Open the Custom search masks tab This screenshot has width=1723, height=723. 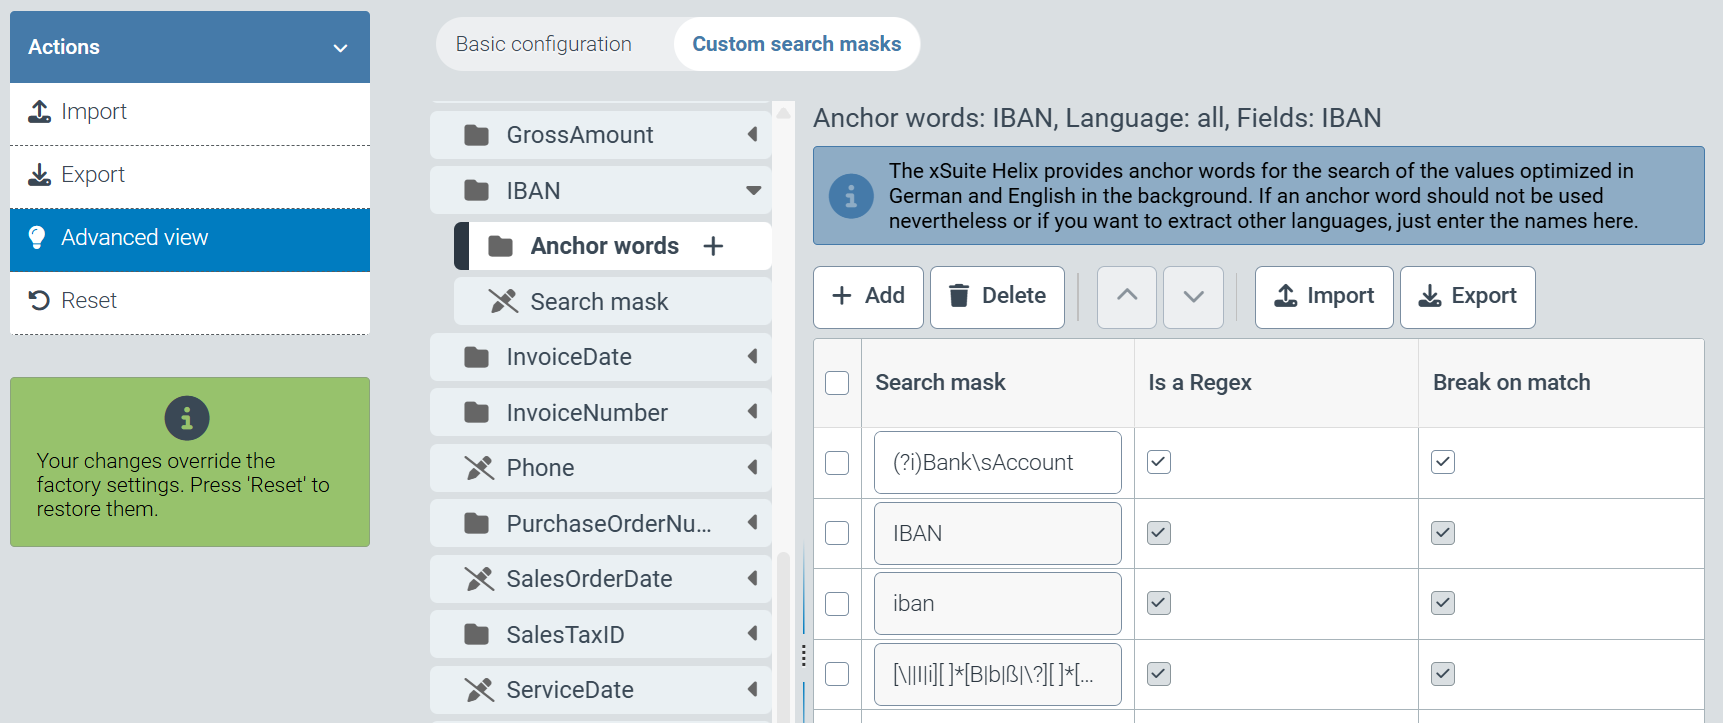click(796, 44)
